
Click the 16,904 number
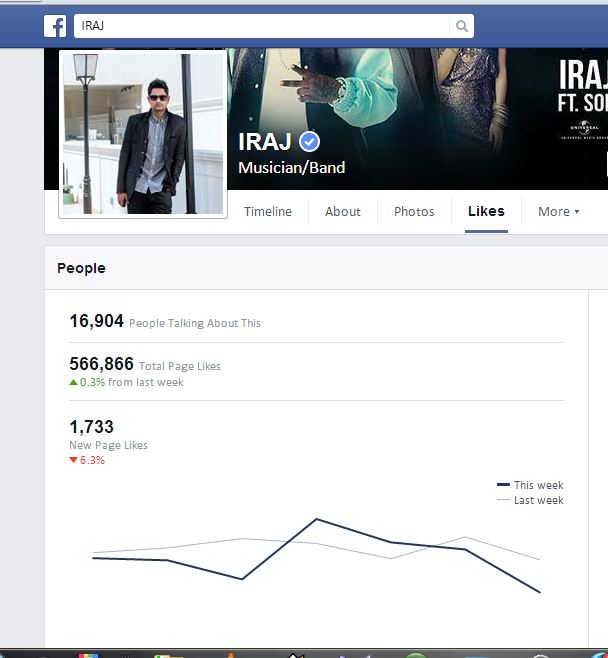click(x=97, y=321)
